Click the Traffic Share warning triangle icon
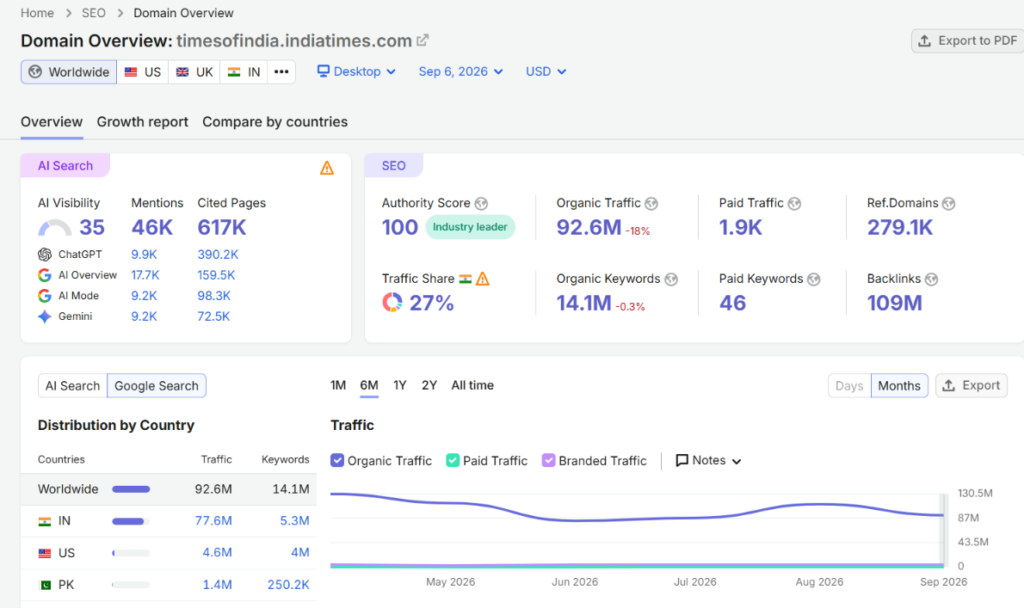This screenshot has height=608, width=1024. click(x=483, y=279)
